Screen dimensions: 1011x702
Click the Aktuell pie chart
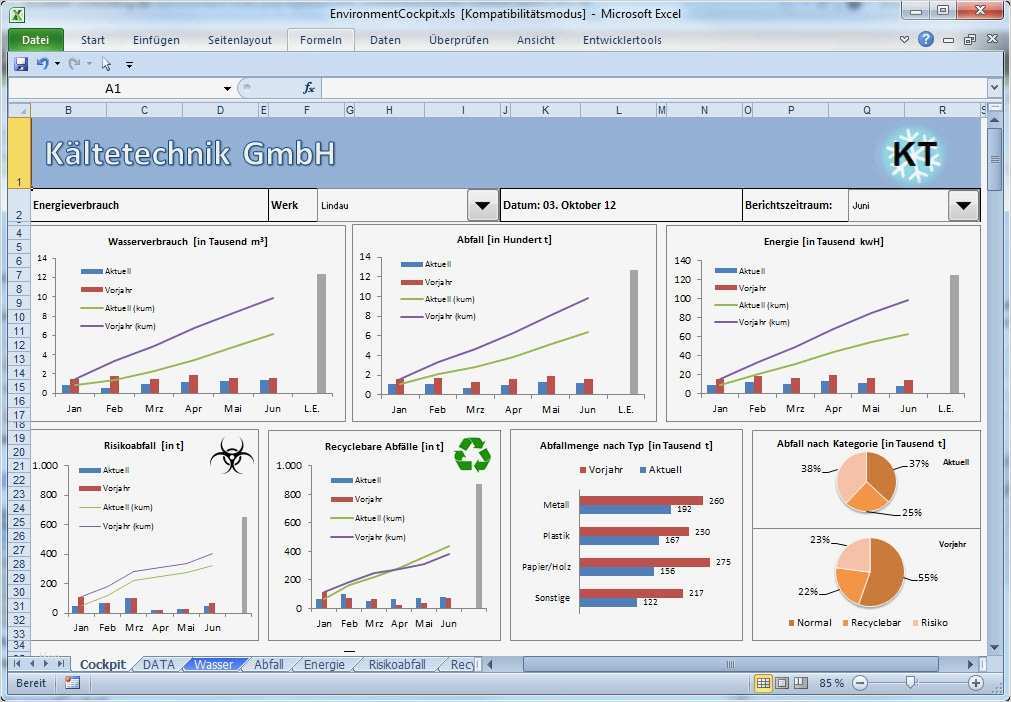coord(866,482)
